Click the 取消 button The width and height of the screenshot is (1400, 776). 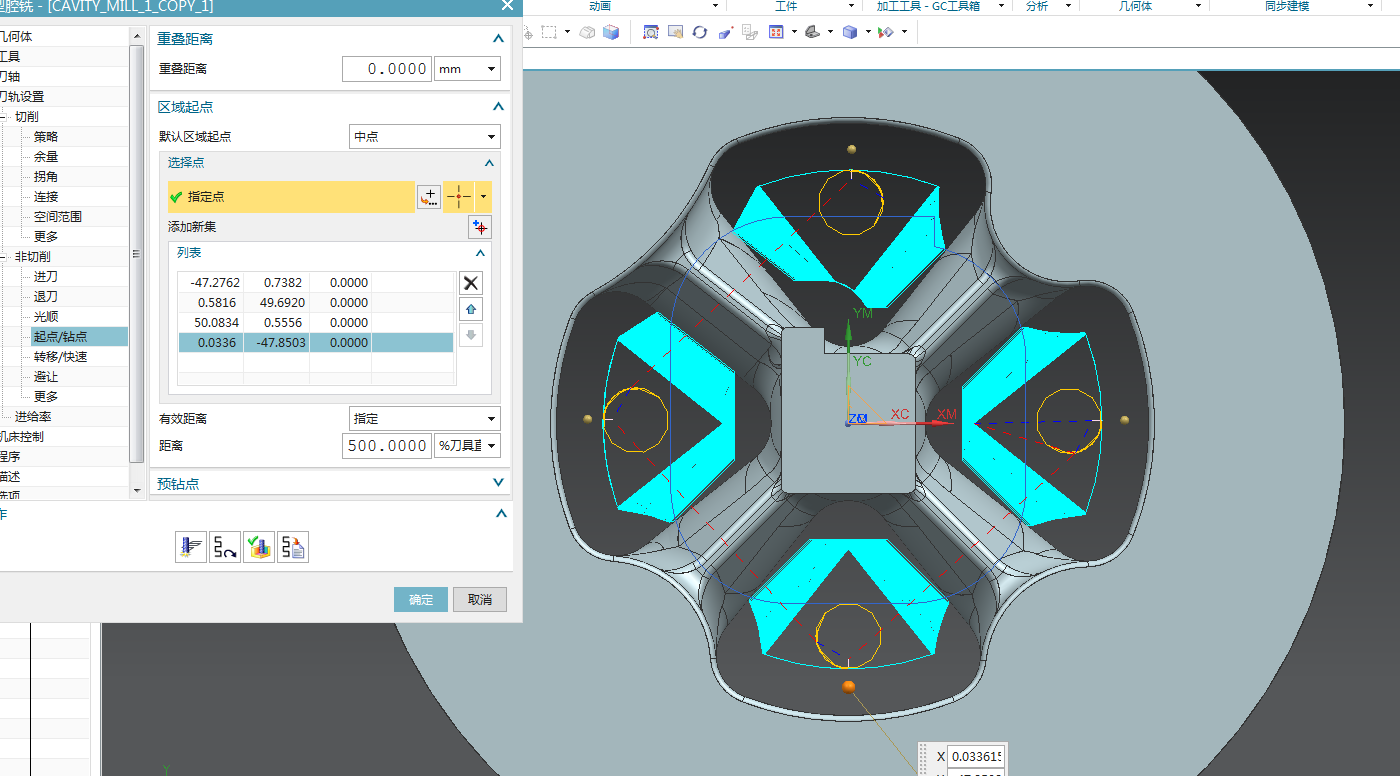point(480,599)
